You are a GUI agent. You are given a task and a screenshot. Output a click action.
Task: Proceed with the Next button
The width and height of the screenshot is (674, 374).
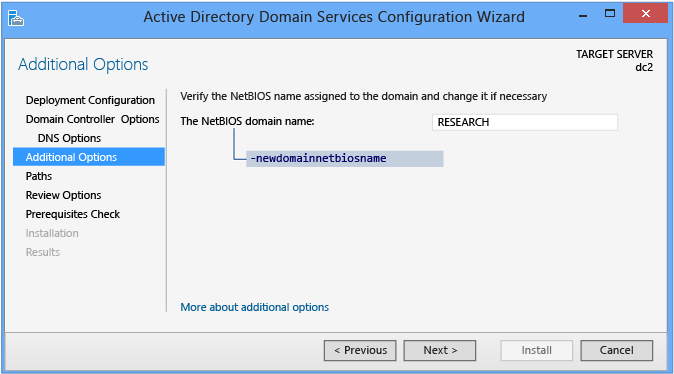(440, 350)
